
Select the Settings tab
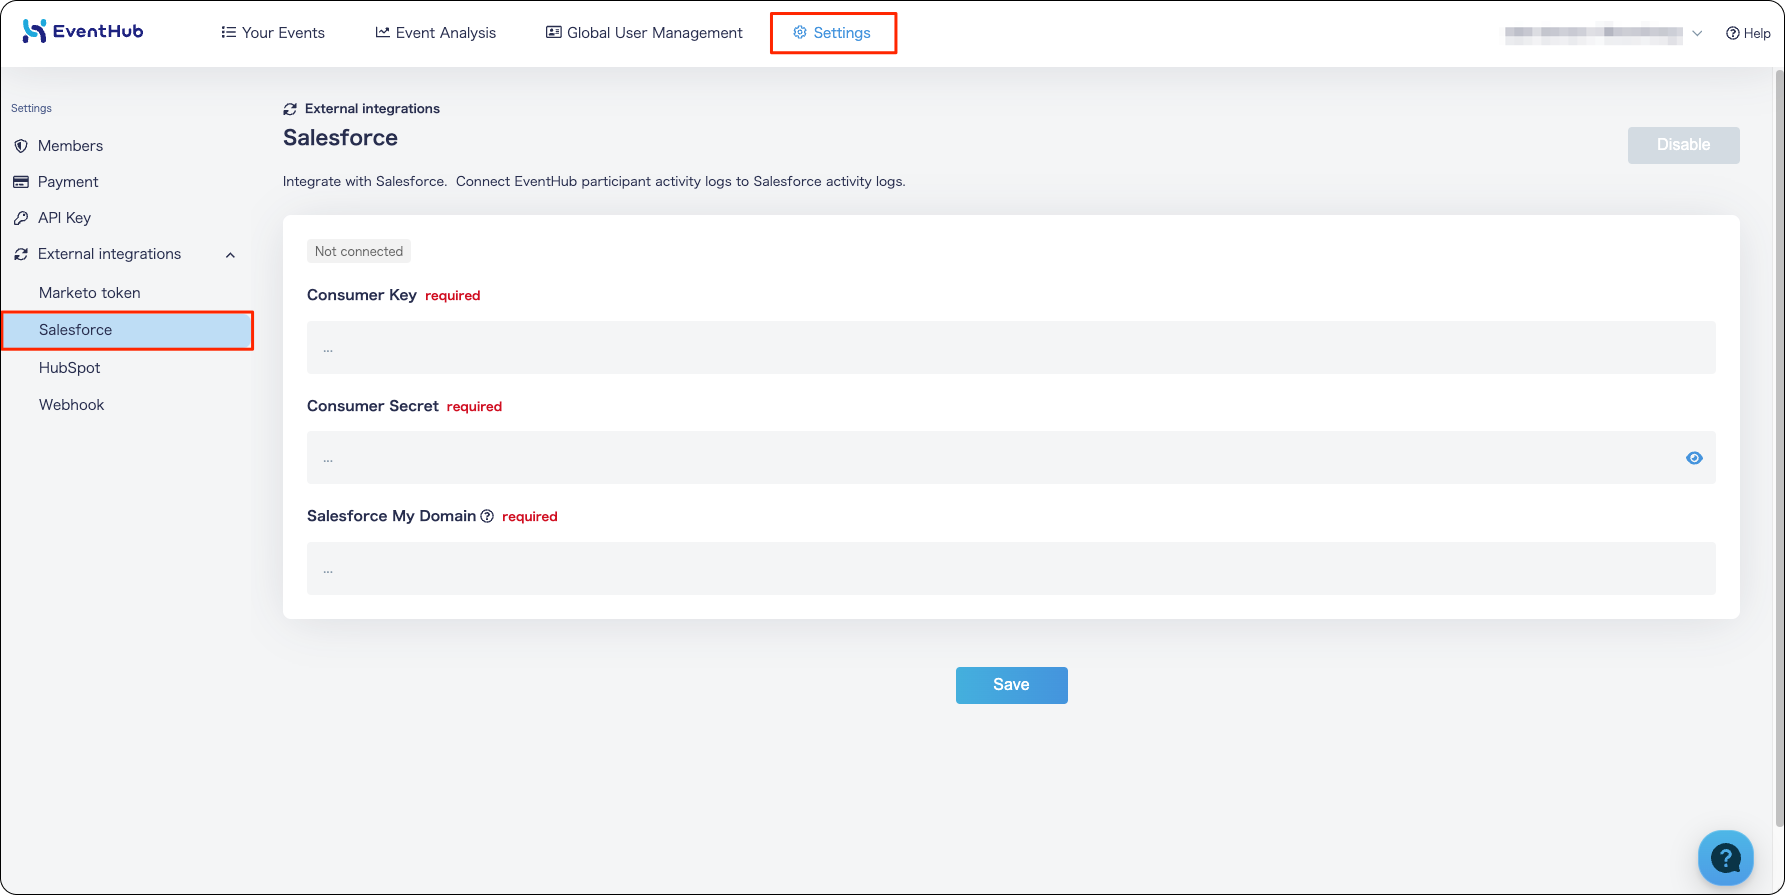point(832,33)
